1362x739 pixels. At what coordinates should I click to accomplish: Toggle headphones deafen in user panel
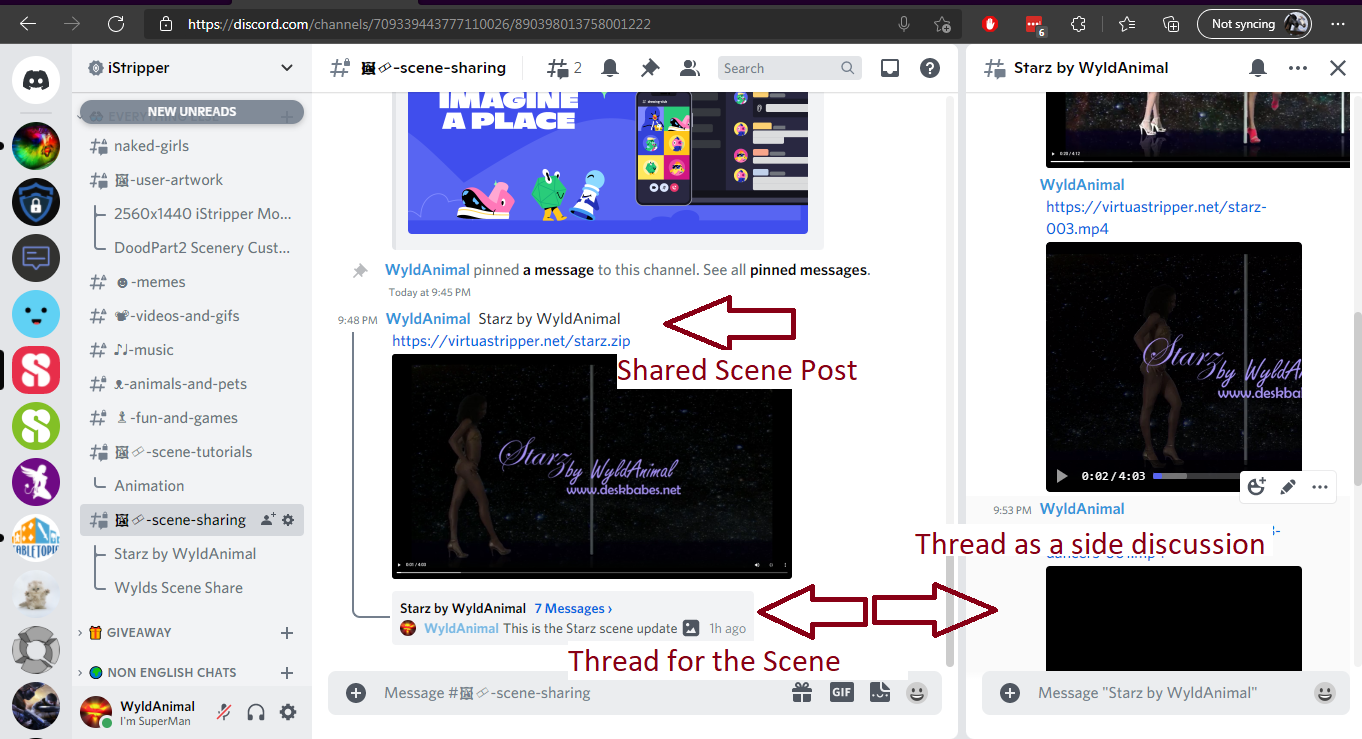coord(256,712)
